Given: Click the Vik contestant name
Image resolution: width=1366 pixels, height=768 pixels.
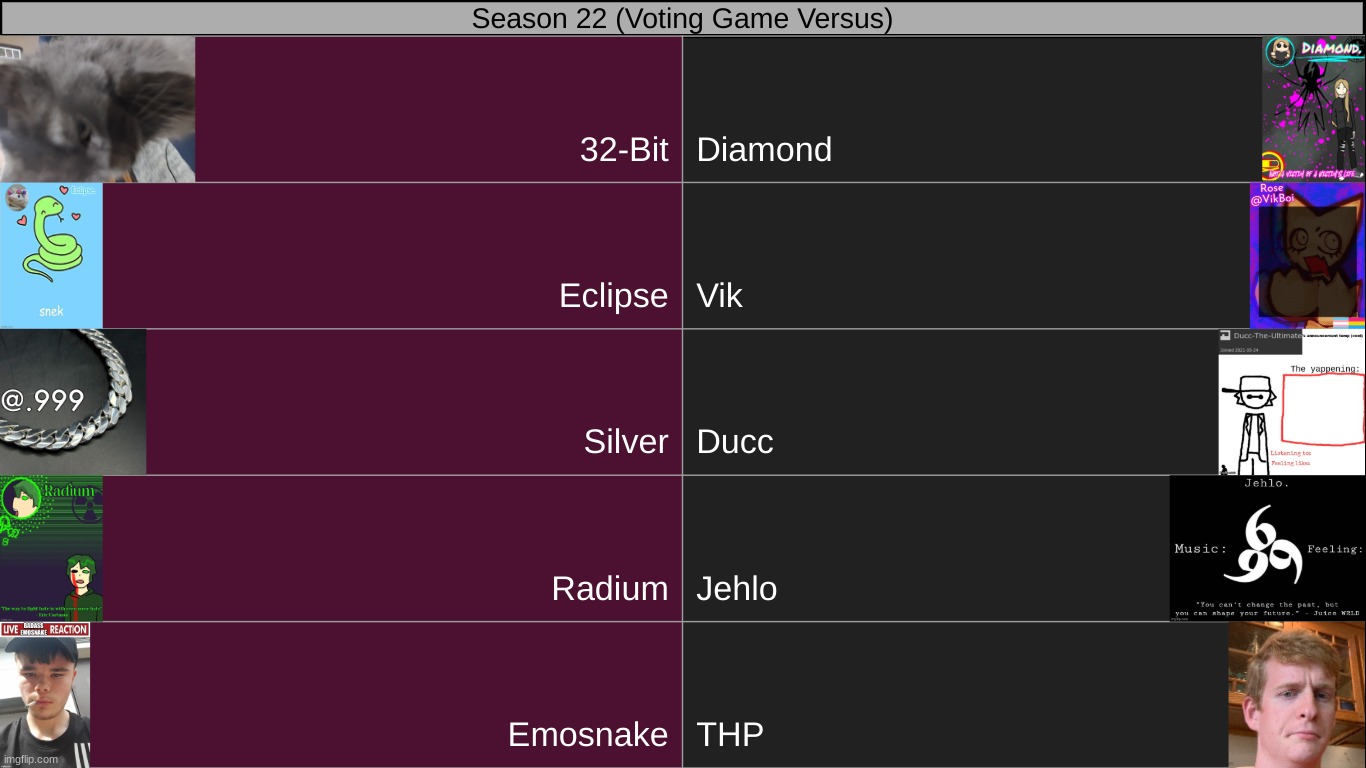Looking at the screenshot, I should click(x=719, y=296).
